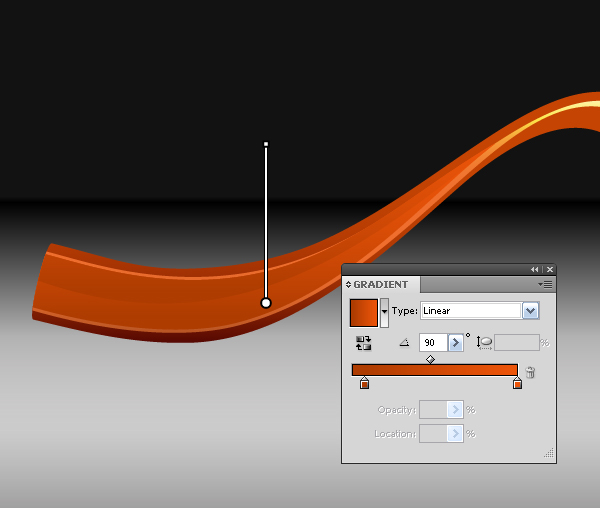This screenshot has height=508, width=600.
Task: Delete stop with the trash icon
Action: pyautogui.click(x=530, y=372)
